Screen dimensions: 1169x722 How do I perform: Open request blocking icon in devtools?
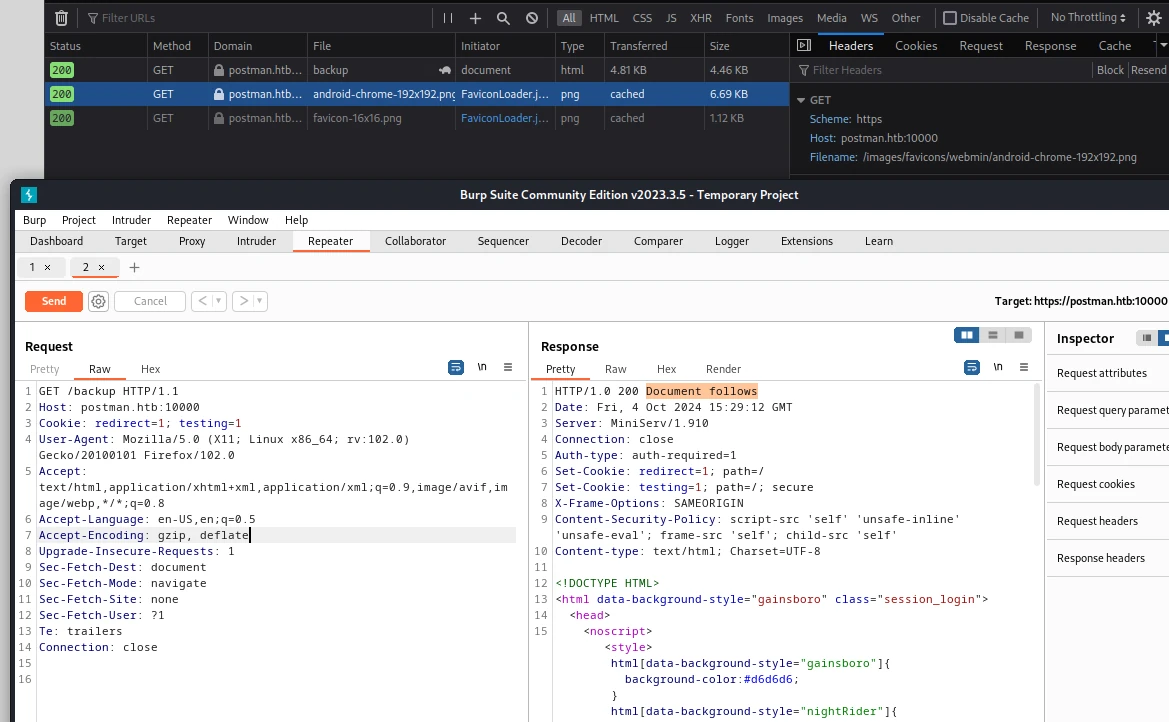click(532, 18)
